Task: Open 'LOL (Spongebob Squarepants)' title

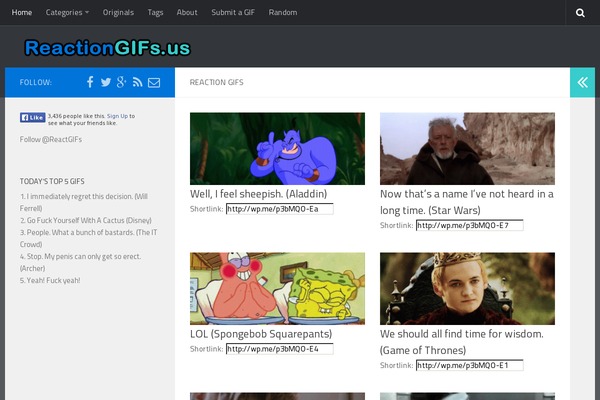Action: tap(261, 334)
